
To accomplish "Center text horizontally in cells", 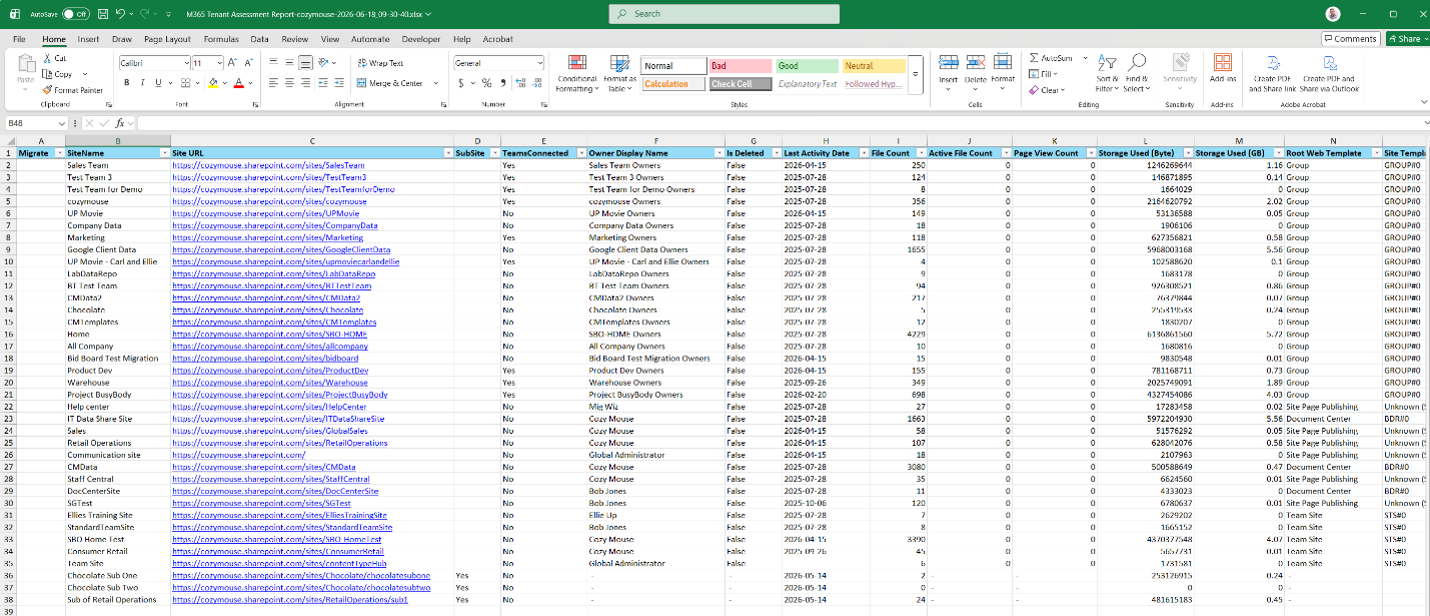I will 289,83.
